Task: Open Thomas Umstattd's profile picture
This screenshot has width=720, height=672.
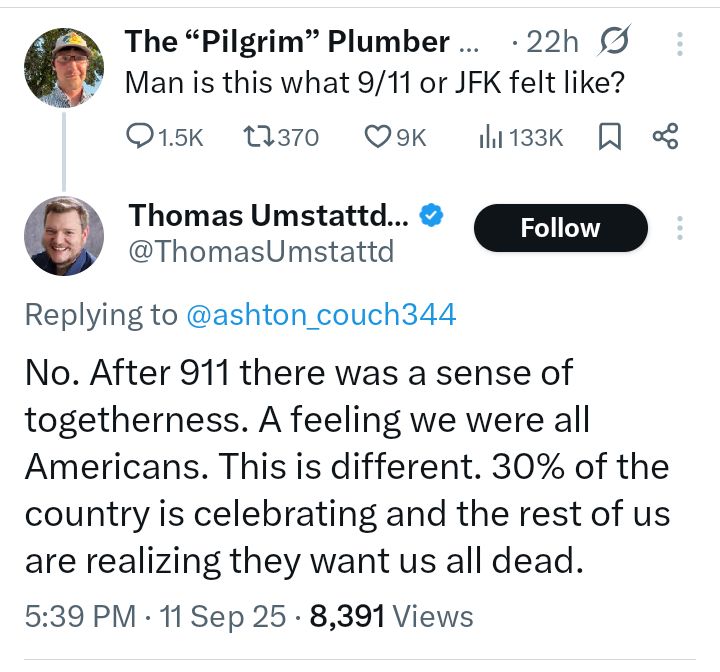Action: (x=64, y=236)
